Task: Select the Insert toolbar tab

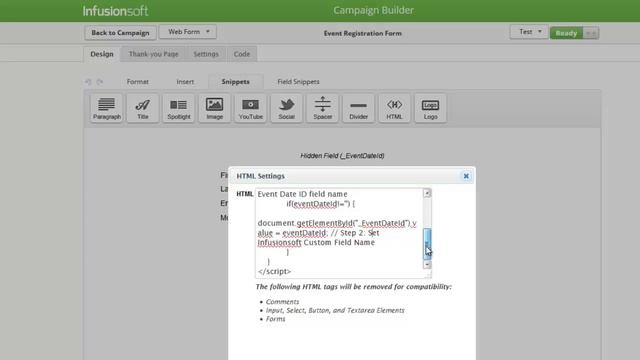Action: pyautogui.click(x=185, y=82)
